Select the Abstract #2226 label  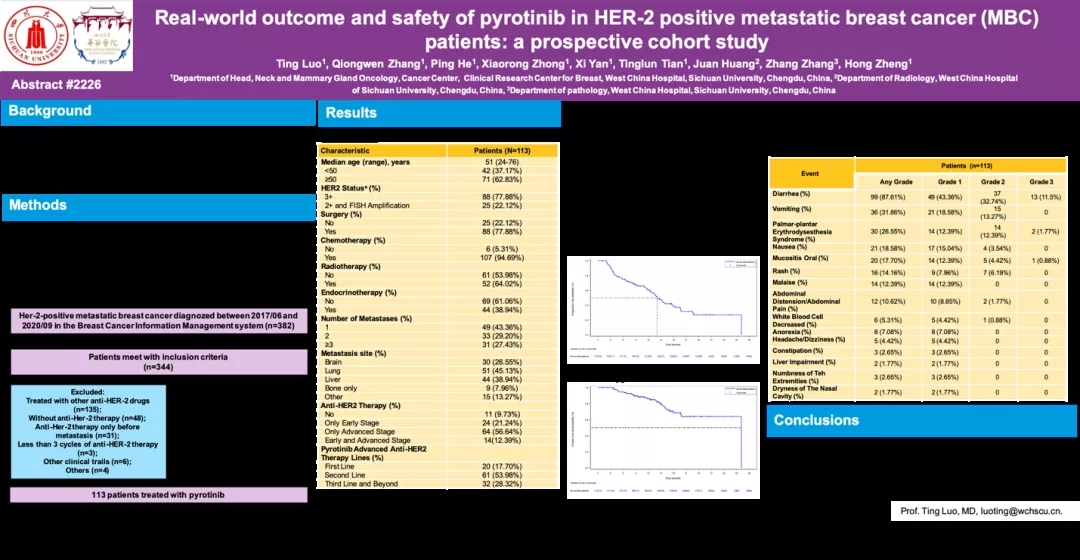click(57, 85)
